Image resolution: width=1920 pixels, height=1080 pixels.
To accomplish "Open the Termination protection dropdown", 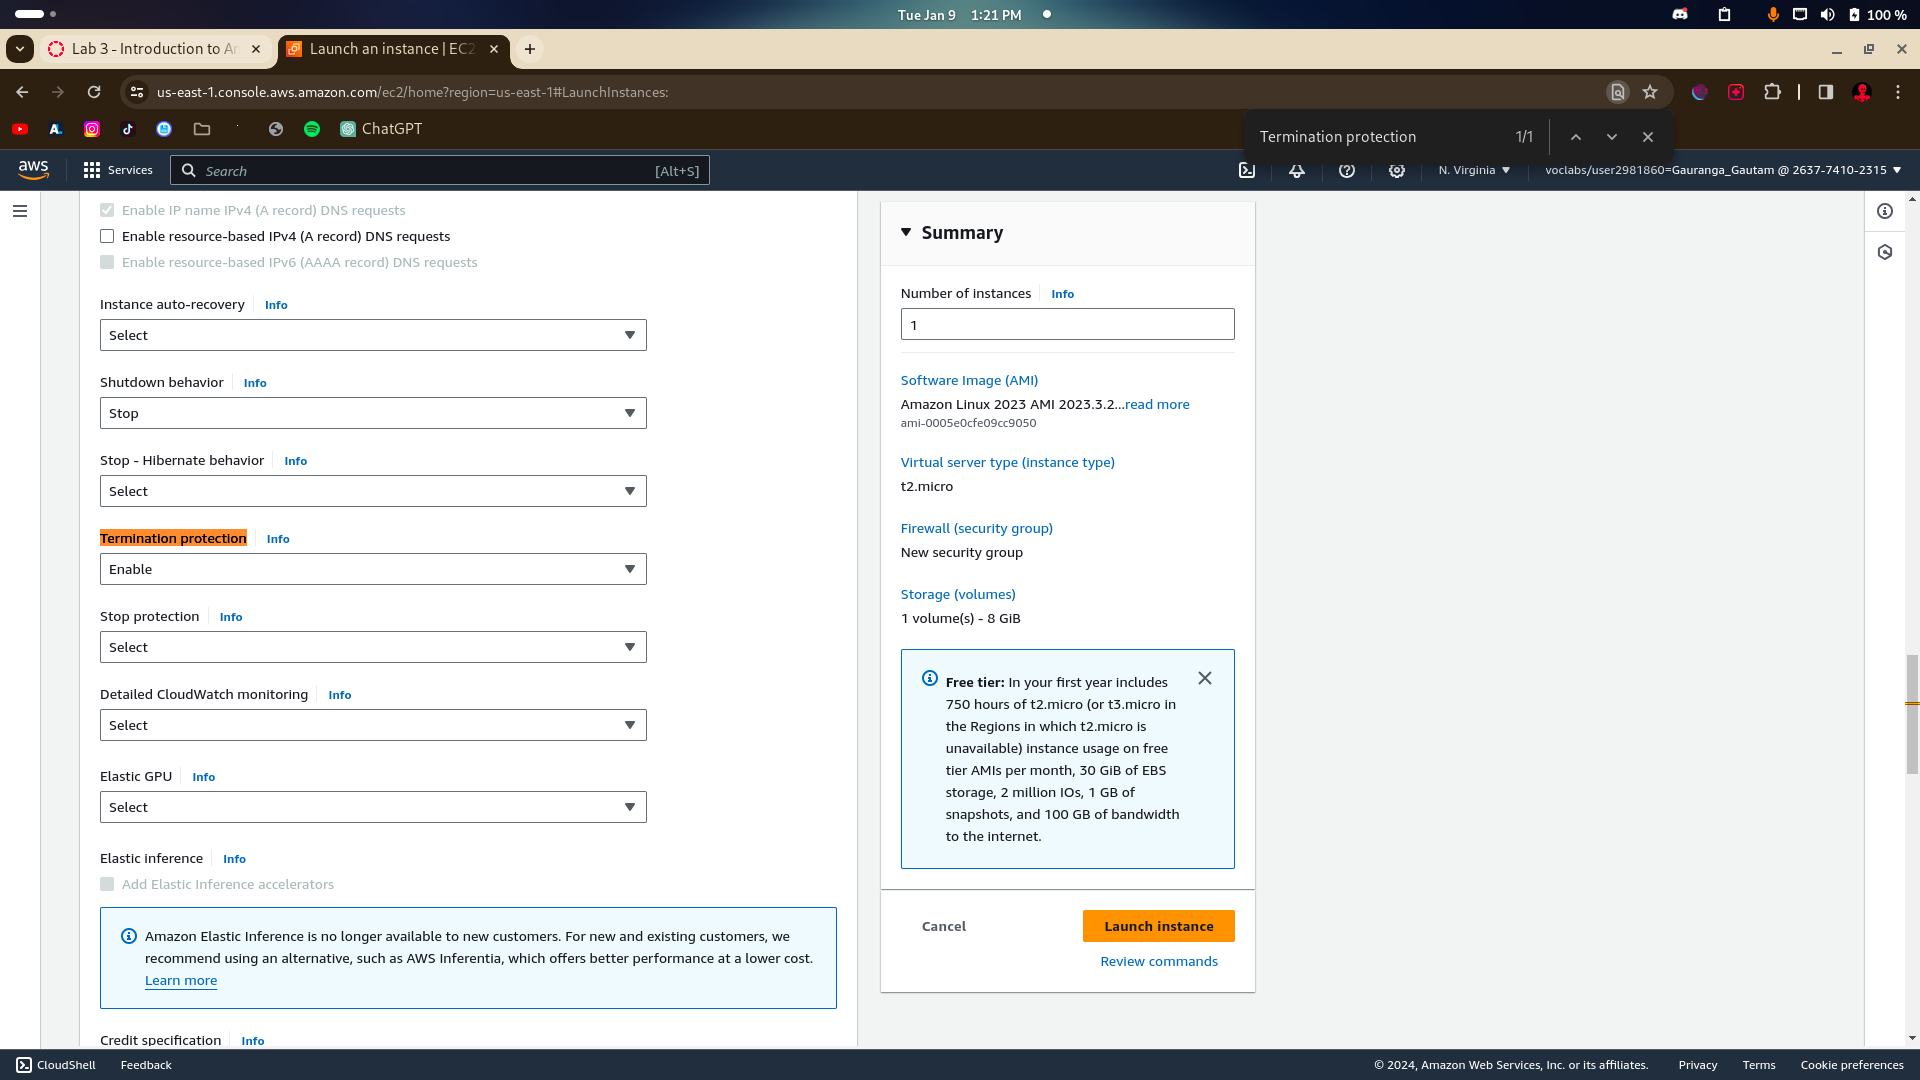I will click(373, 570).
